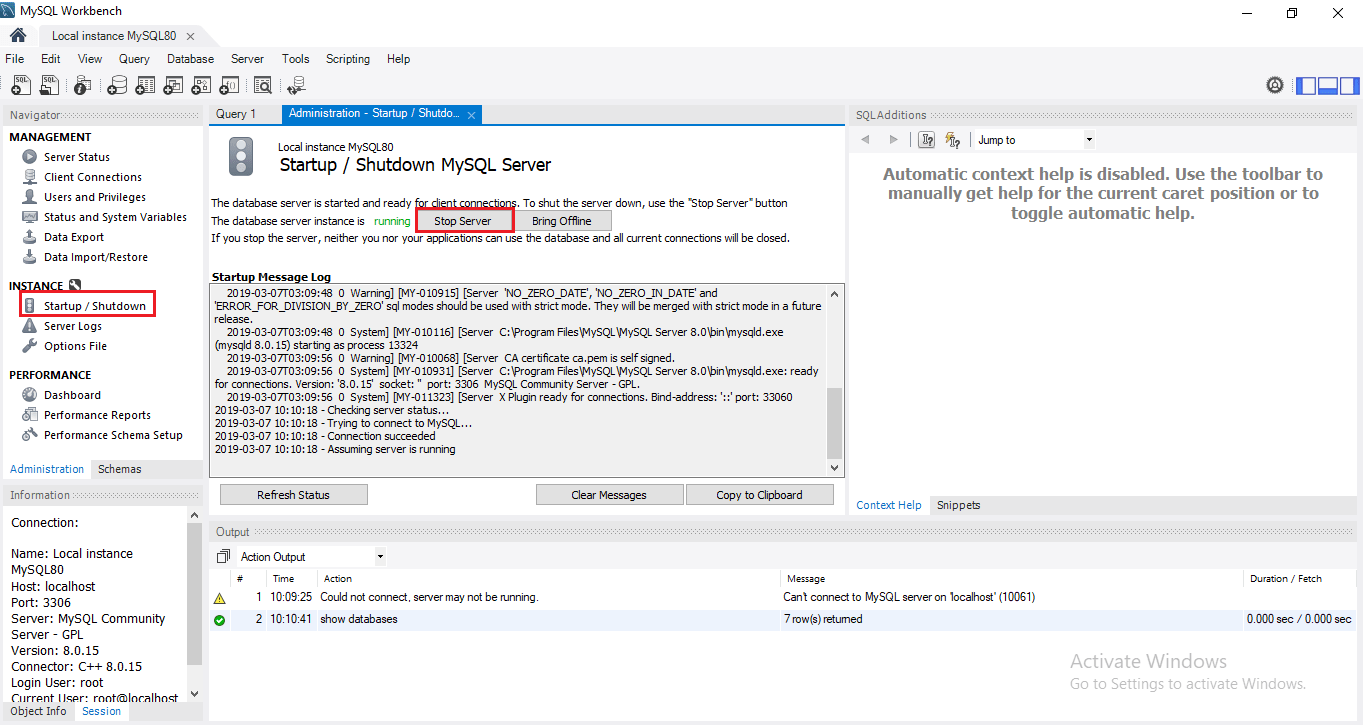Search table data toolbar icon
Viewport: 1363px width, 725px height.
click(262, 85)
